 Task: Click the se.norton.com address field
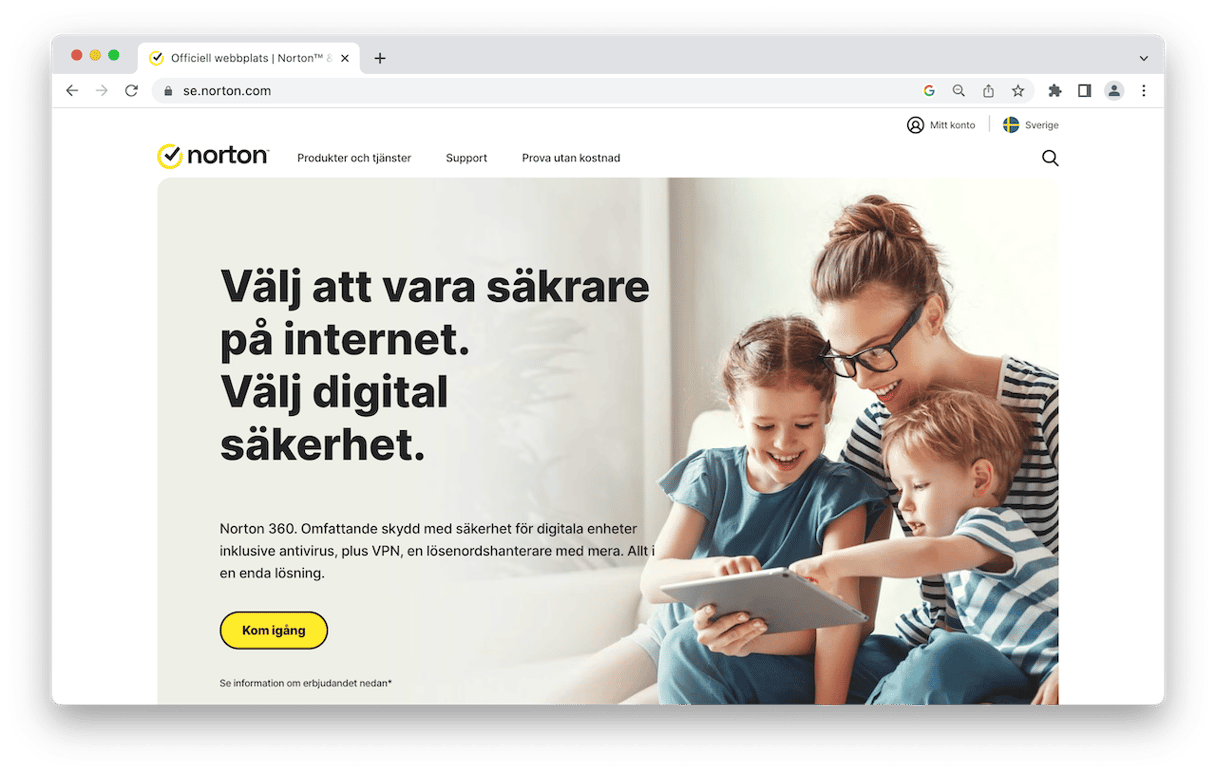click(540, 91)
